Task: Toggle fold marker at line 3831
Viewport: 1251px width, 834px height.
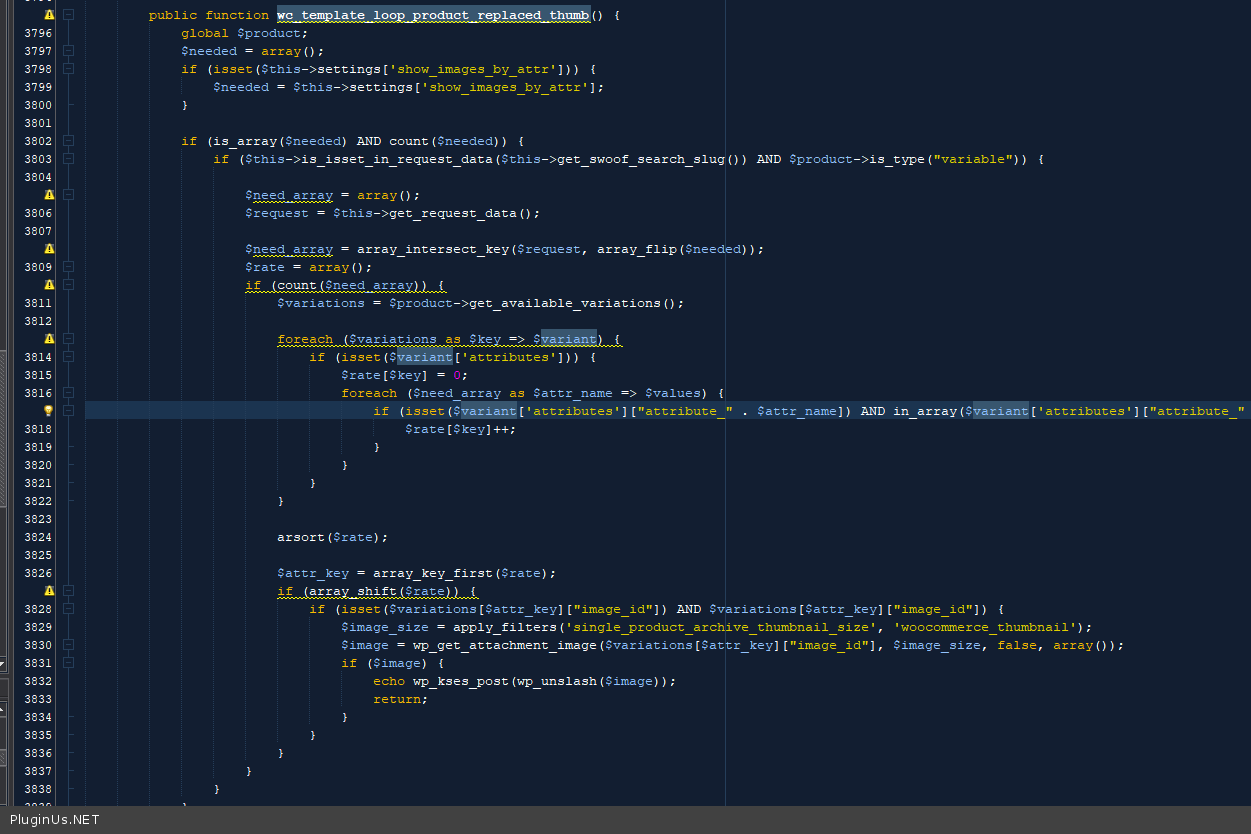Action: pyautogui.click(x=68, y=663)
